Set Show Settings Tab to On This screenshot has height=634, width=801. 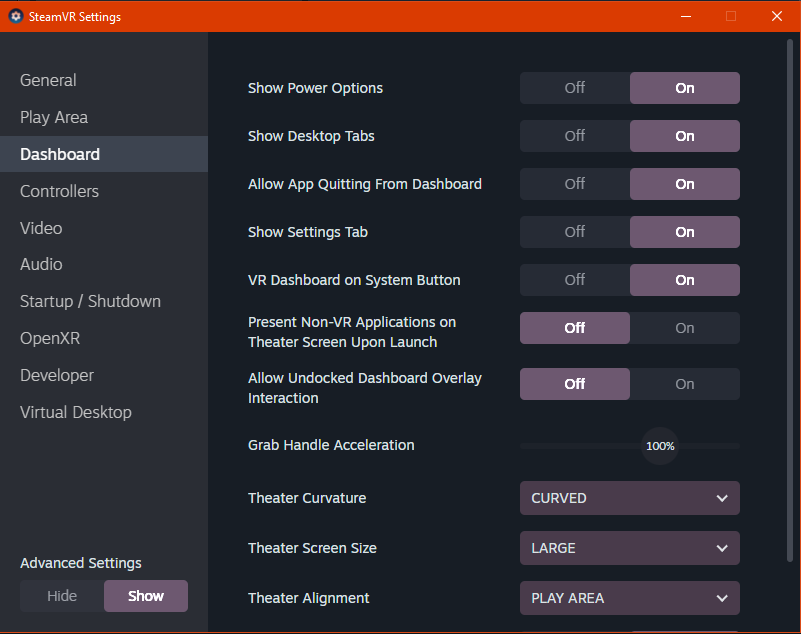[685, 232]
